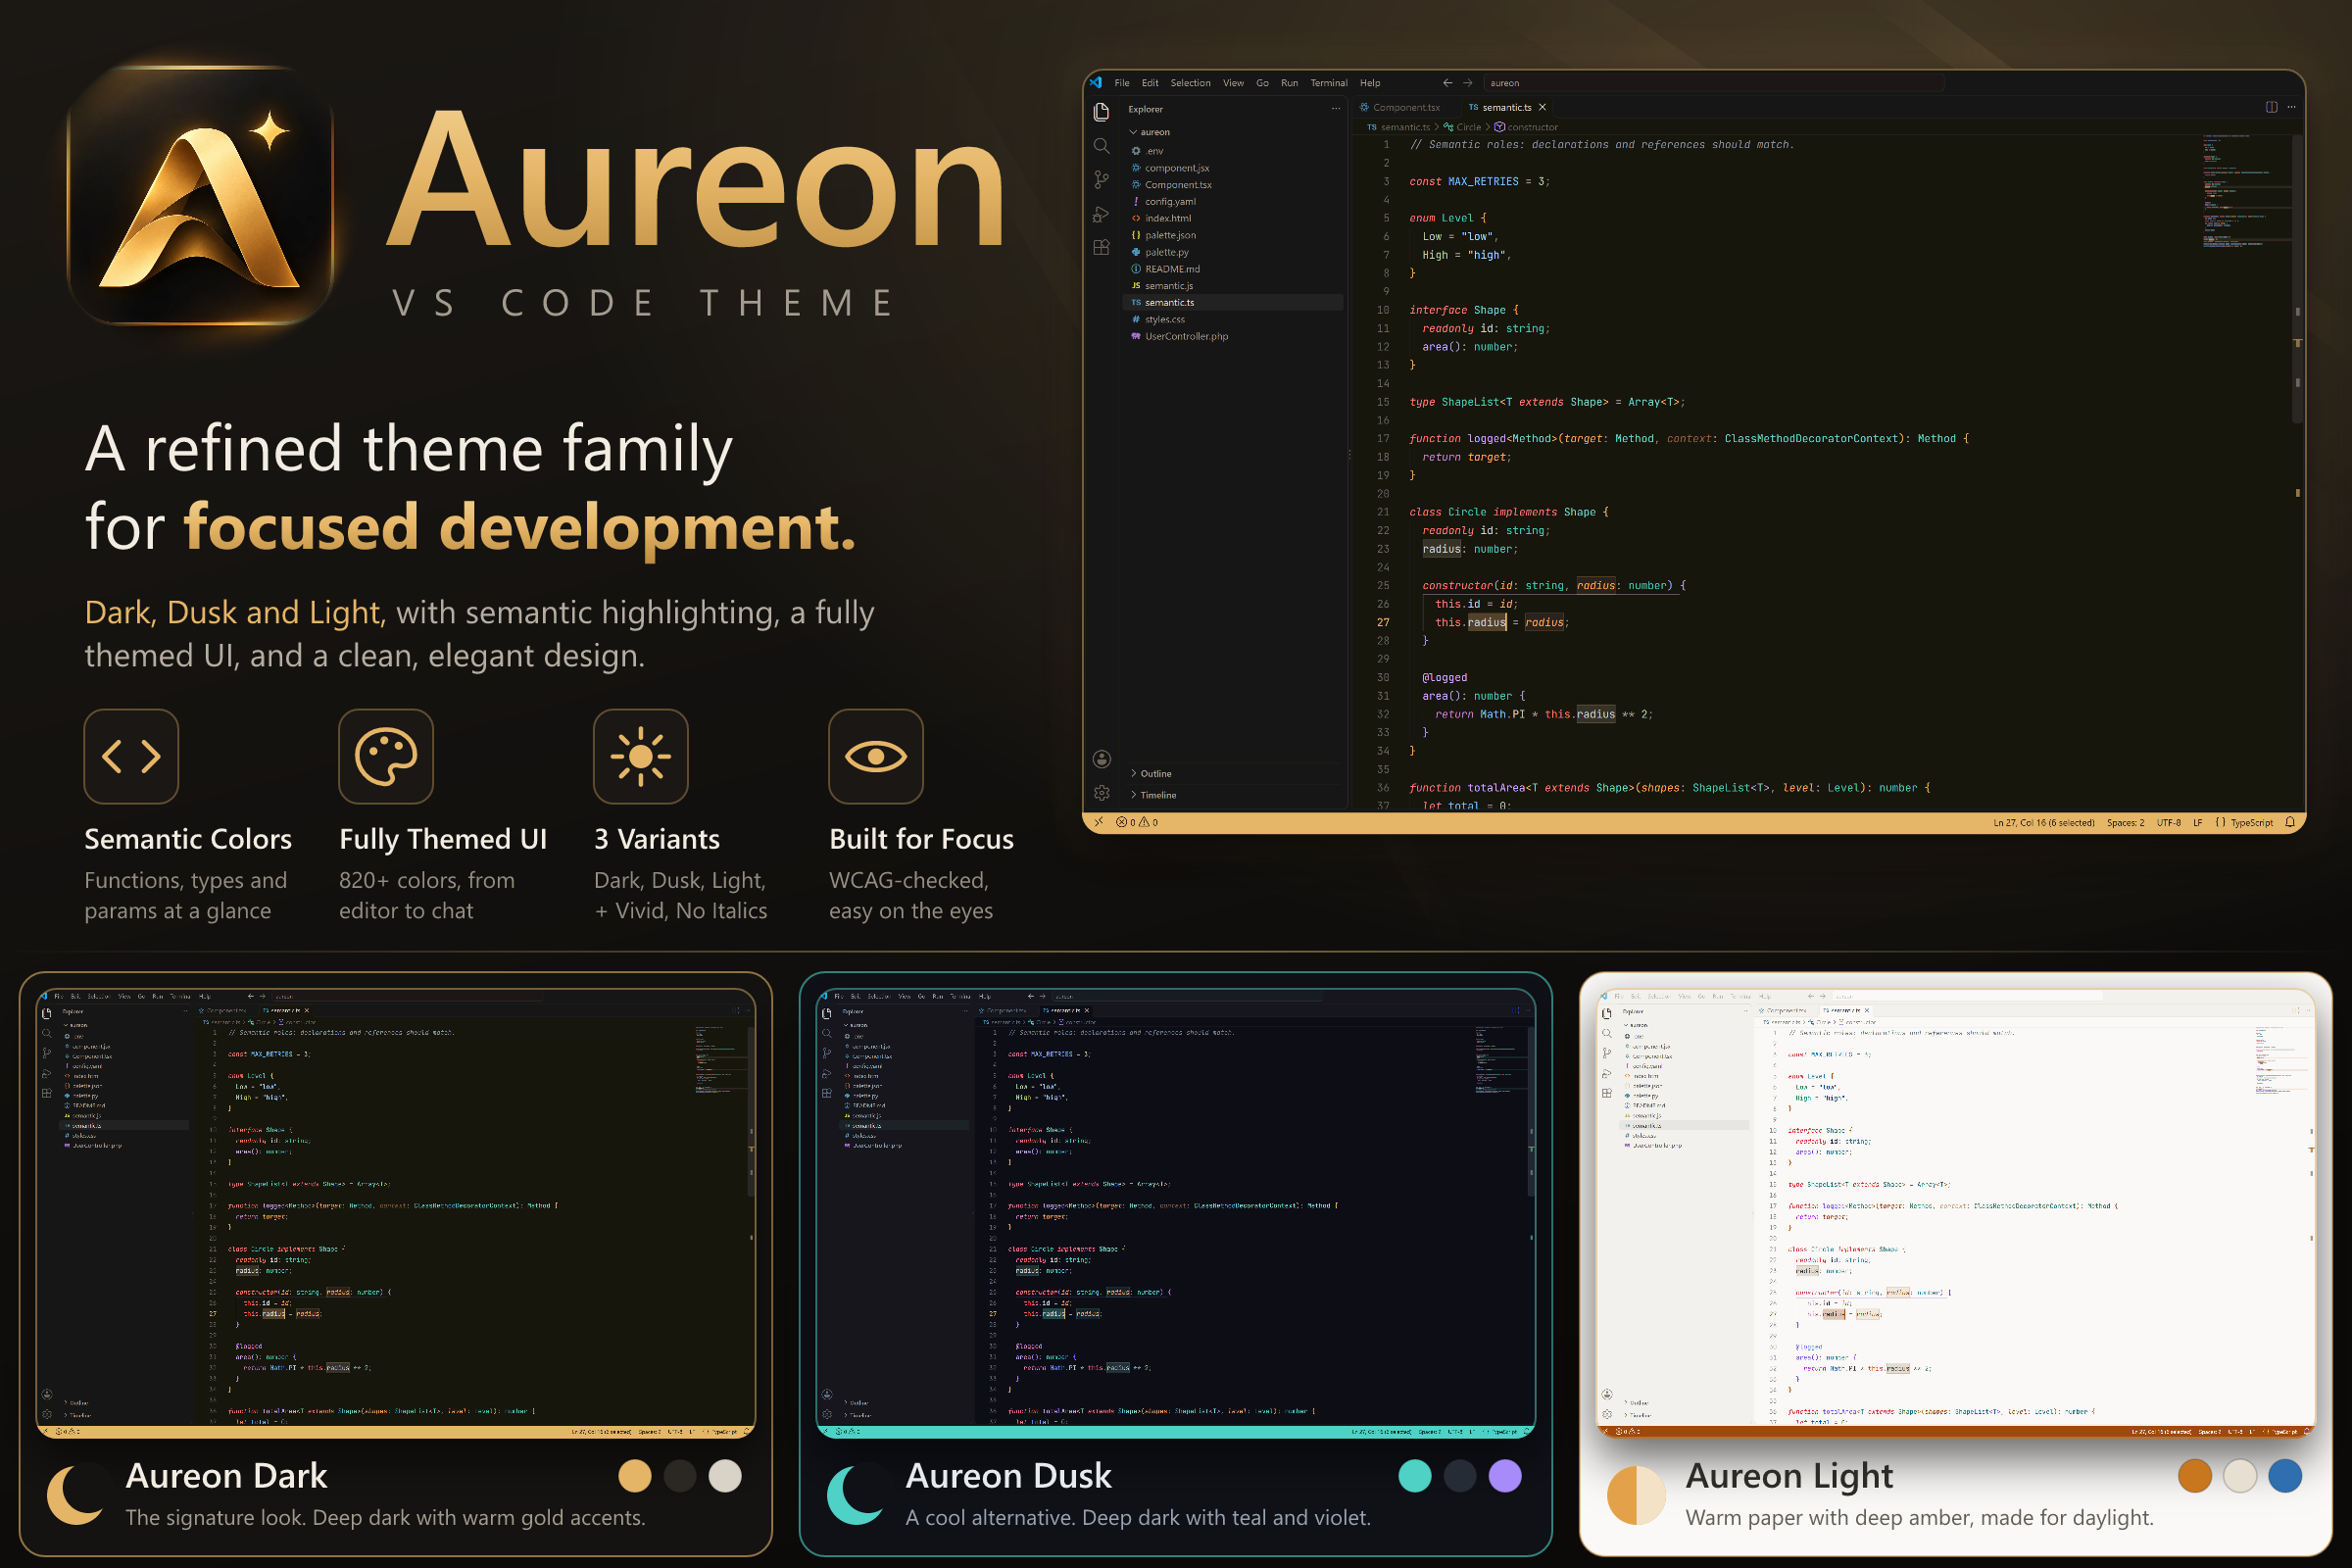
Task: Open the Source Control view icon
Action: coord(1101,180)
